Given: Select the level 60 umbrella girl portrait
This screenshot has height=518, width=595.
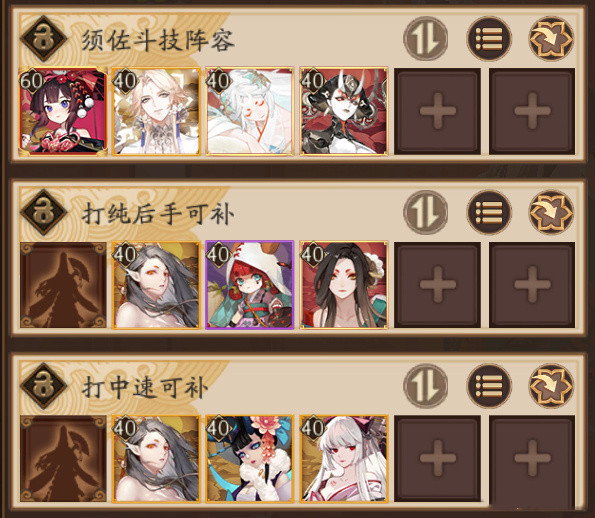Looking at the screenshot, I should coord(63,112).
